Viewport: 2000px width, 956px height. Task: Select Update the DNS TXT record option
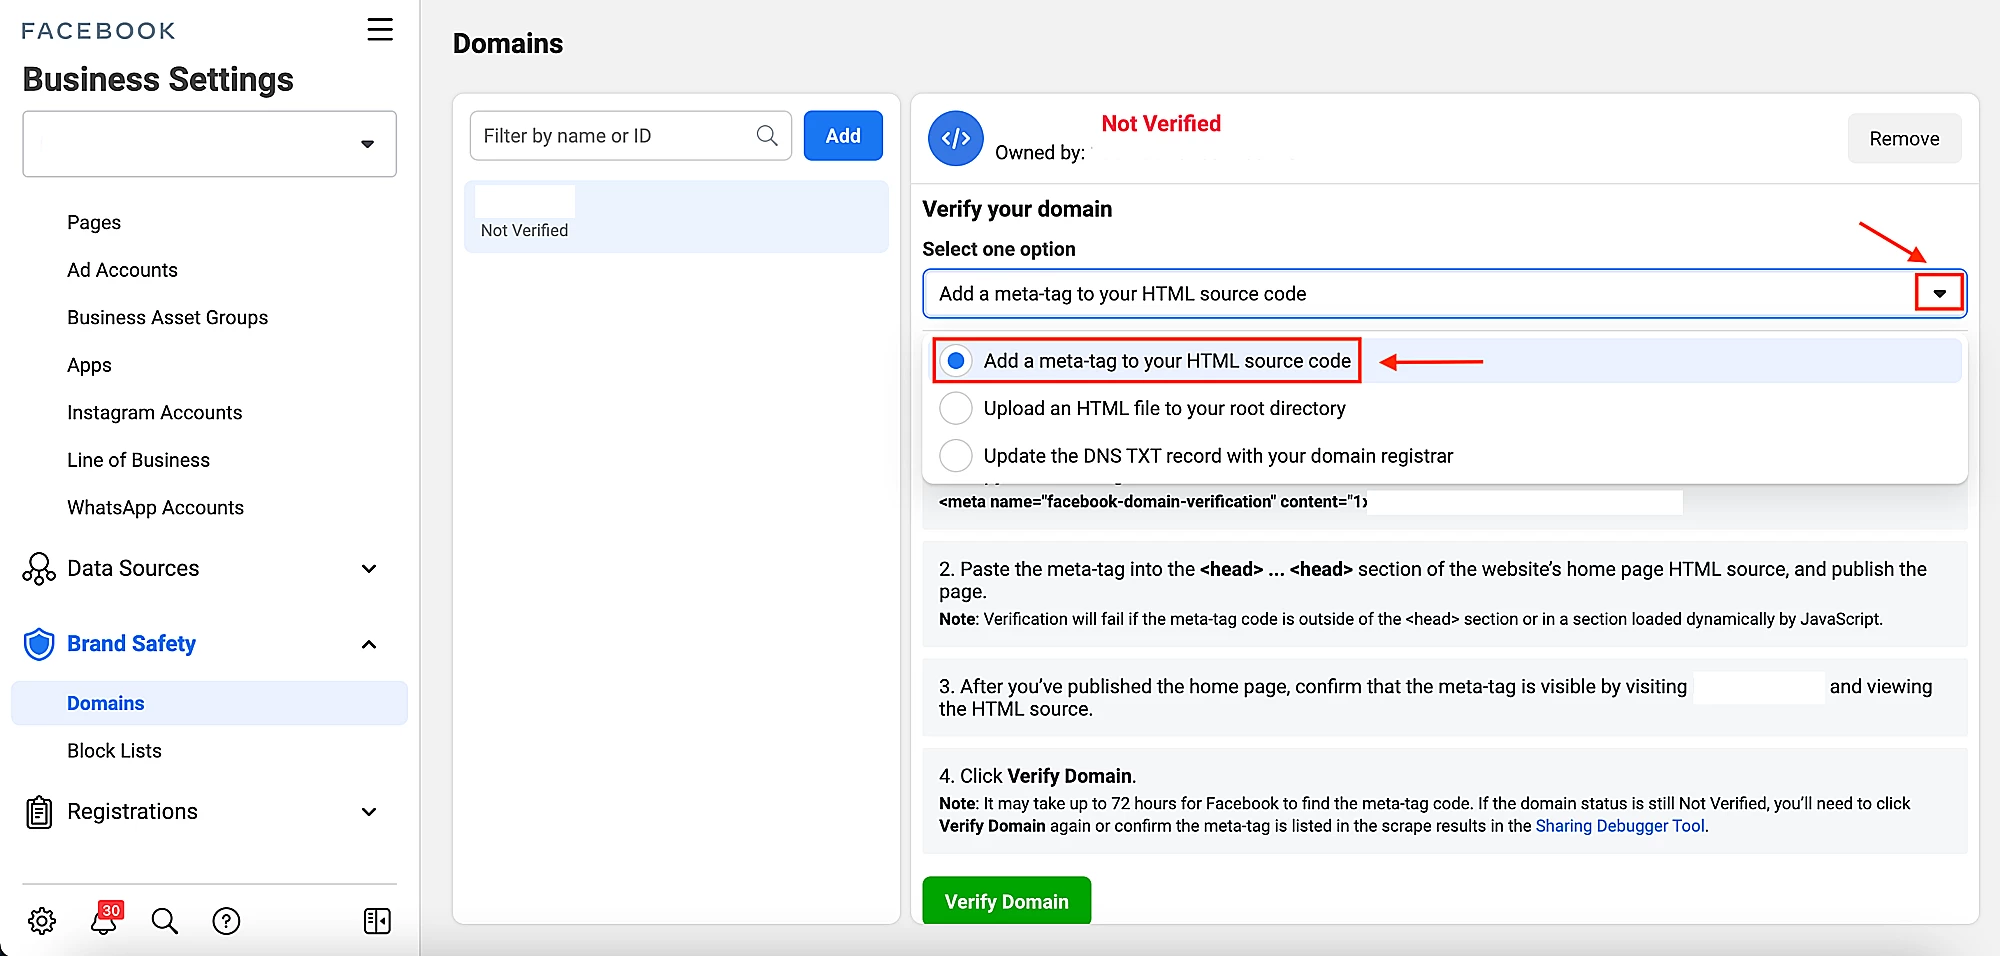click(x=956, y=456)
